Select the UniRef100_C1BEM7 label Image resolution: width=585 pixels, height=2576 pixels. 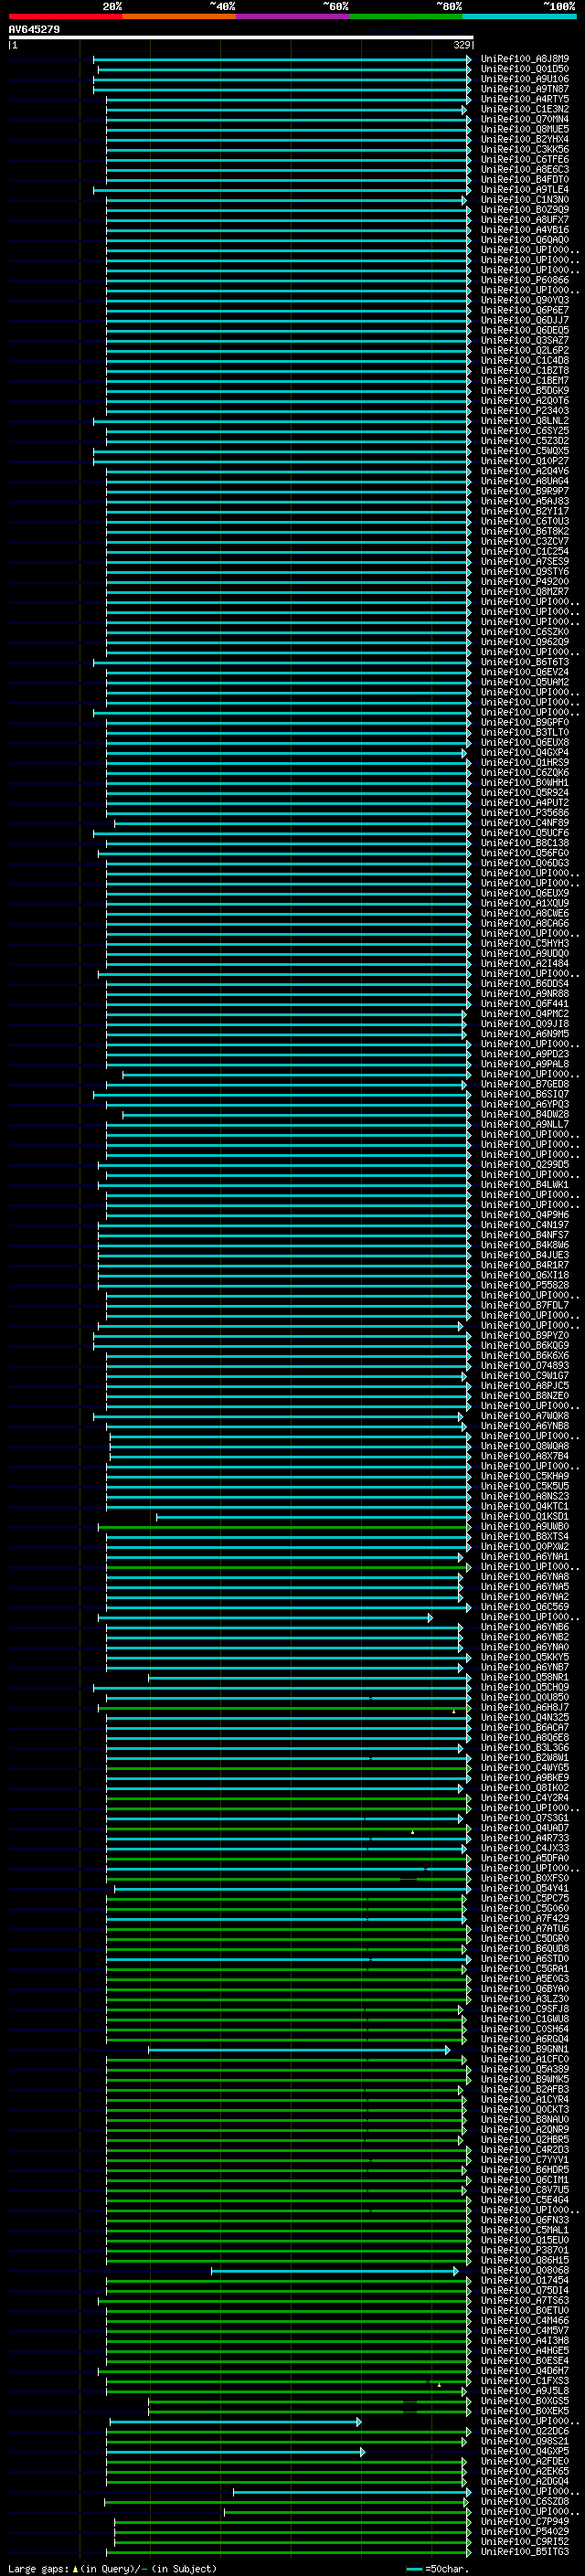(x=525, y=380)
